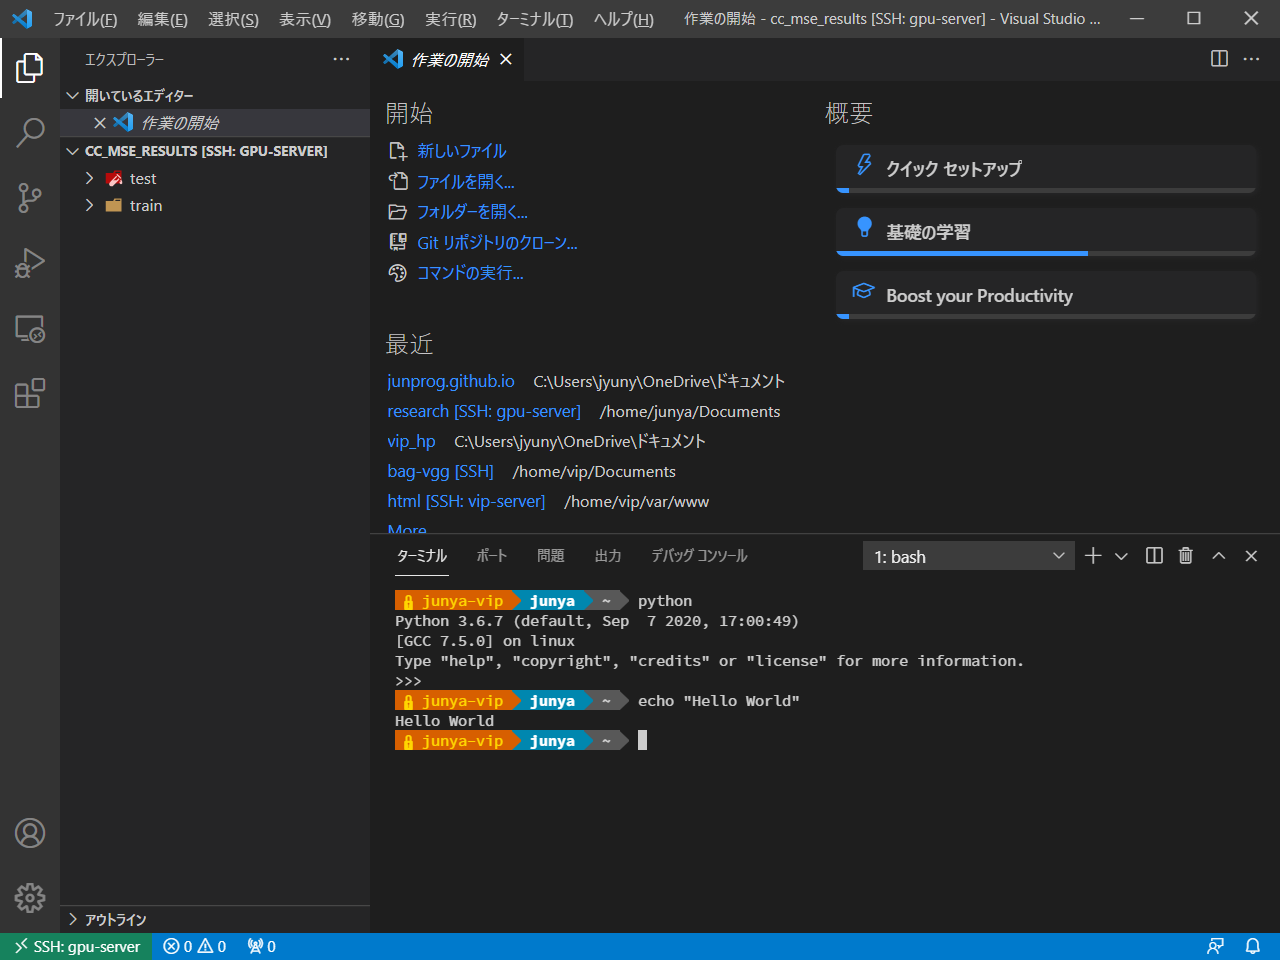Expand the train folder
Image resolution: width=1280 pixels, height=960 pixels.
click(145, 205)
